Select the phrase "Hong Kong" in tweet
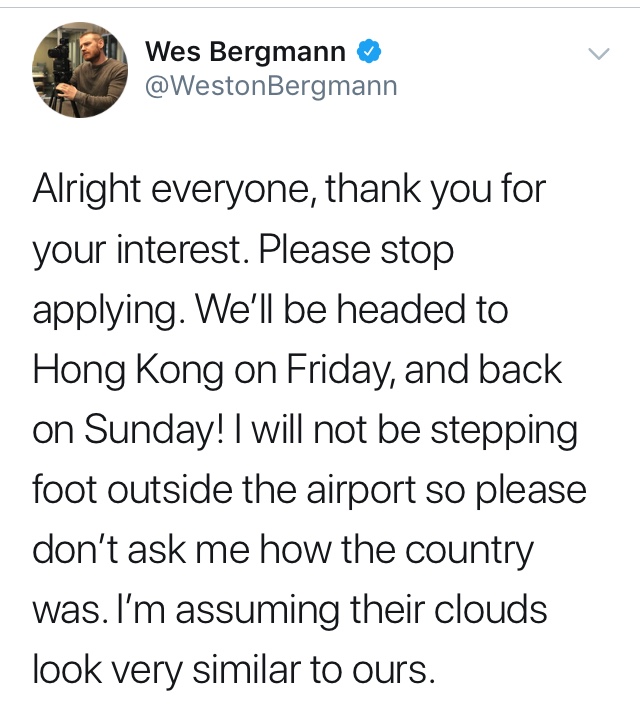Screen dimensions: 640x719 click(x=128, y=370)
